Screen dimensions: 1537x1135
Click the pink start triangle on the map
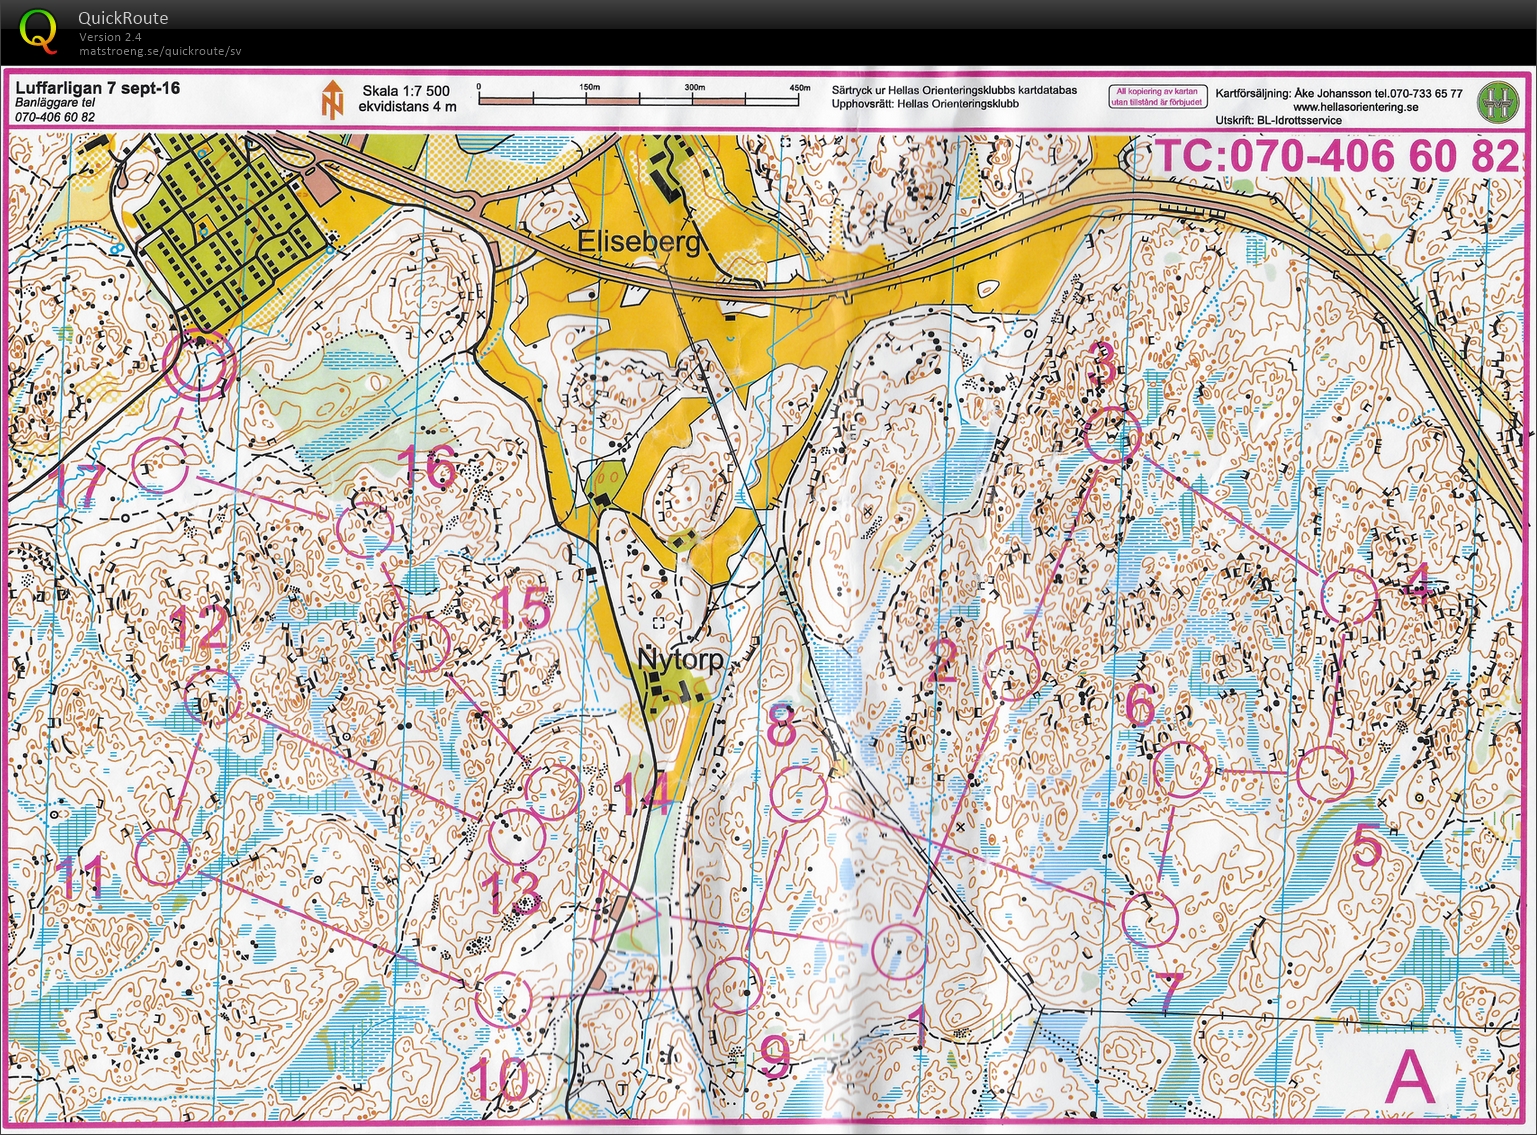coord(624,908)
